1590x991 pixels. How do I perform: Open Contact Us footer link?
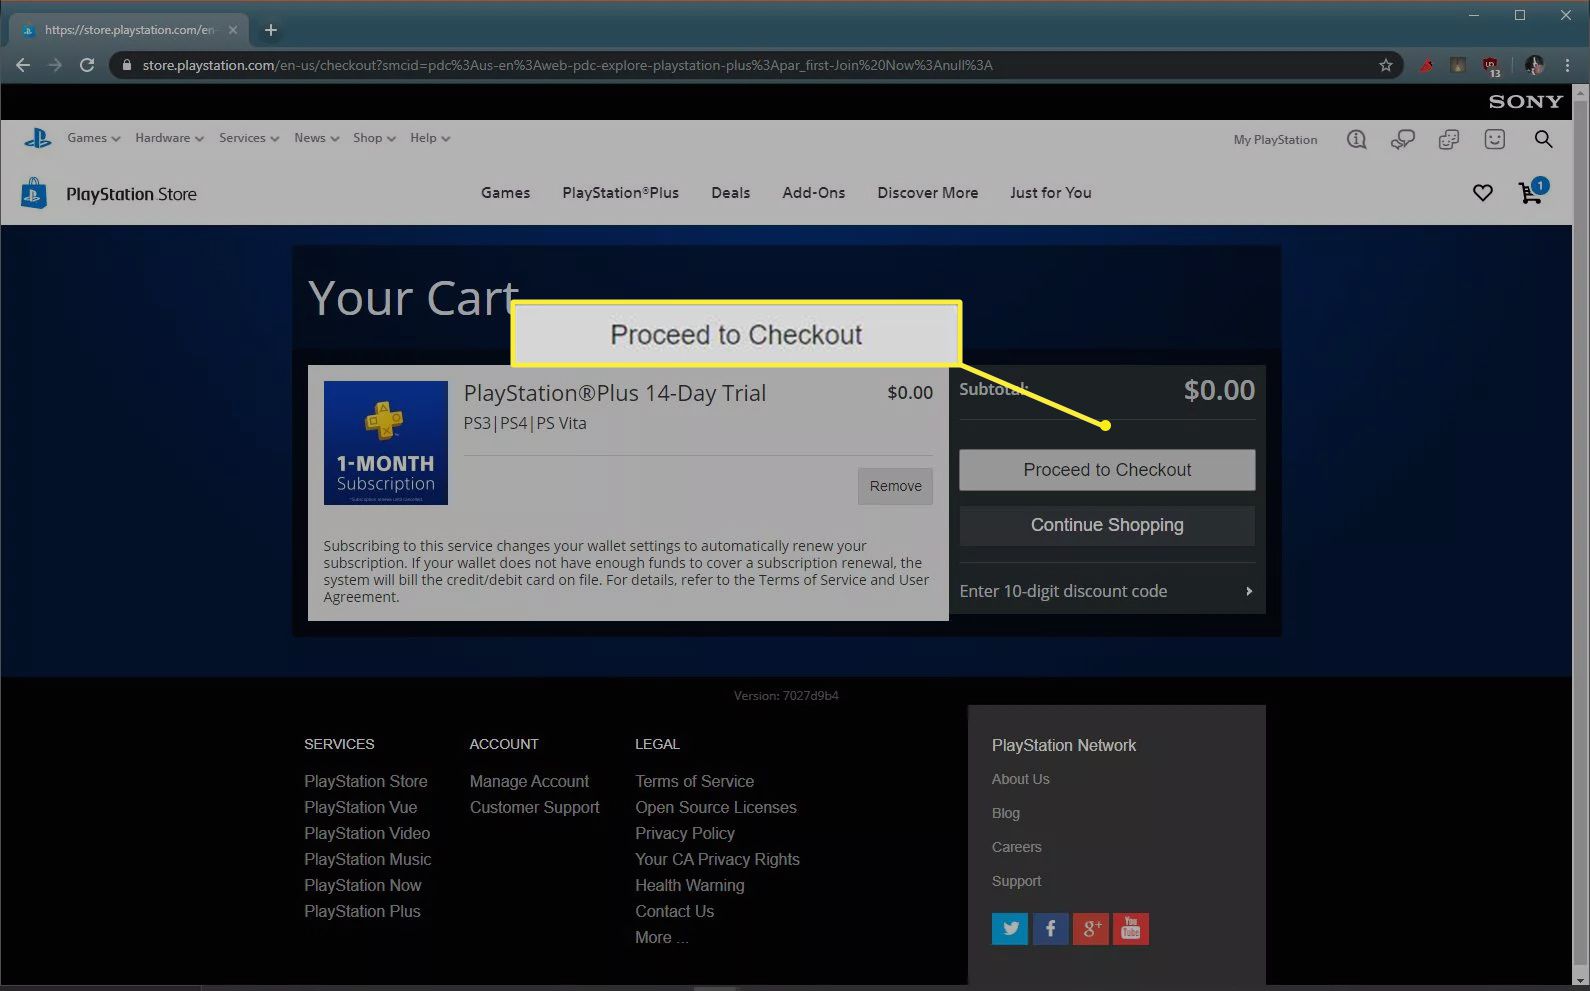[674, 911]
